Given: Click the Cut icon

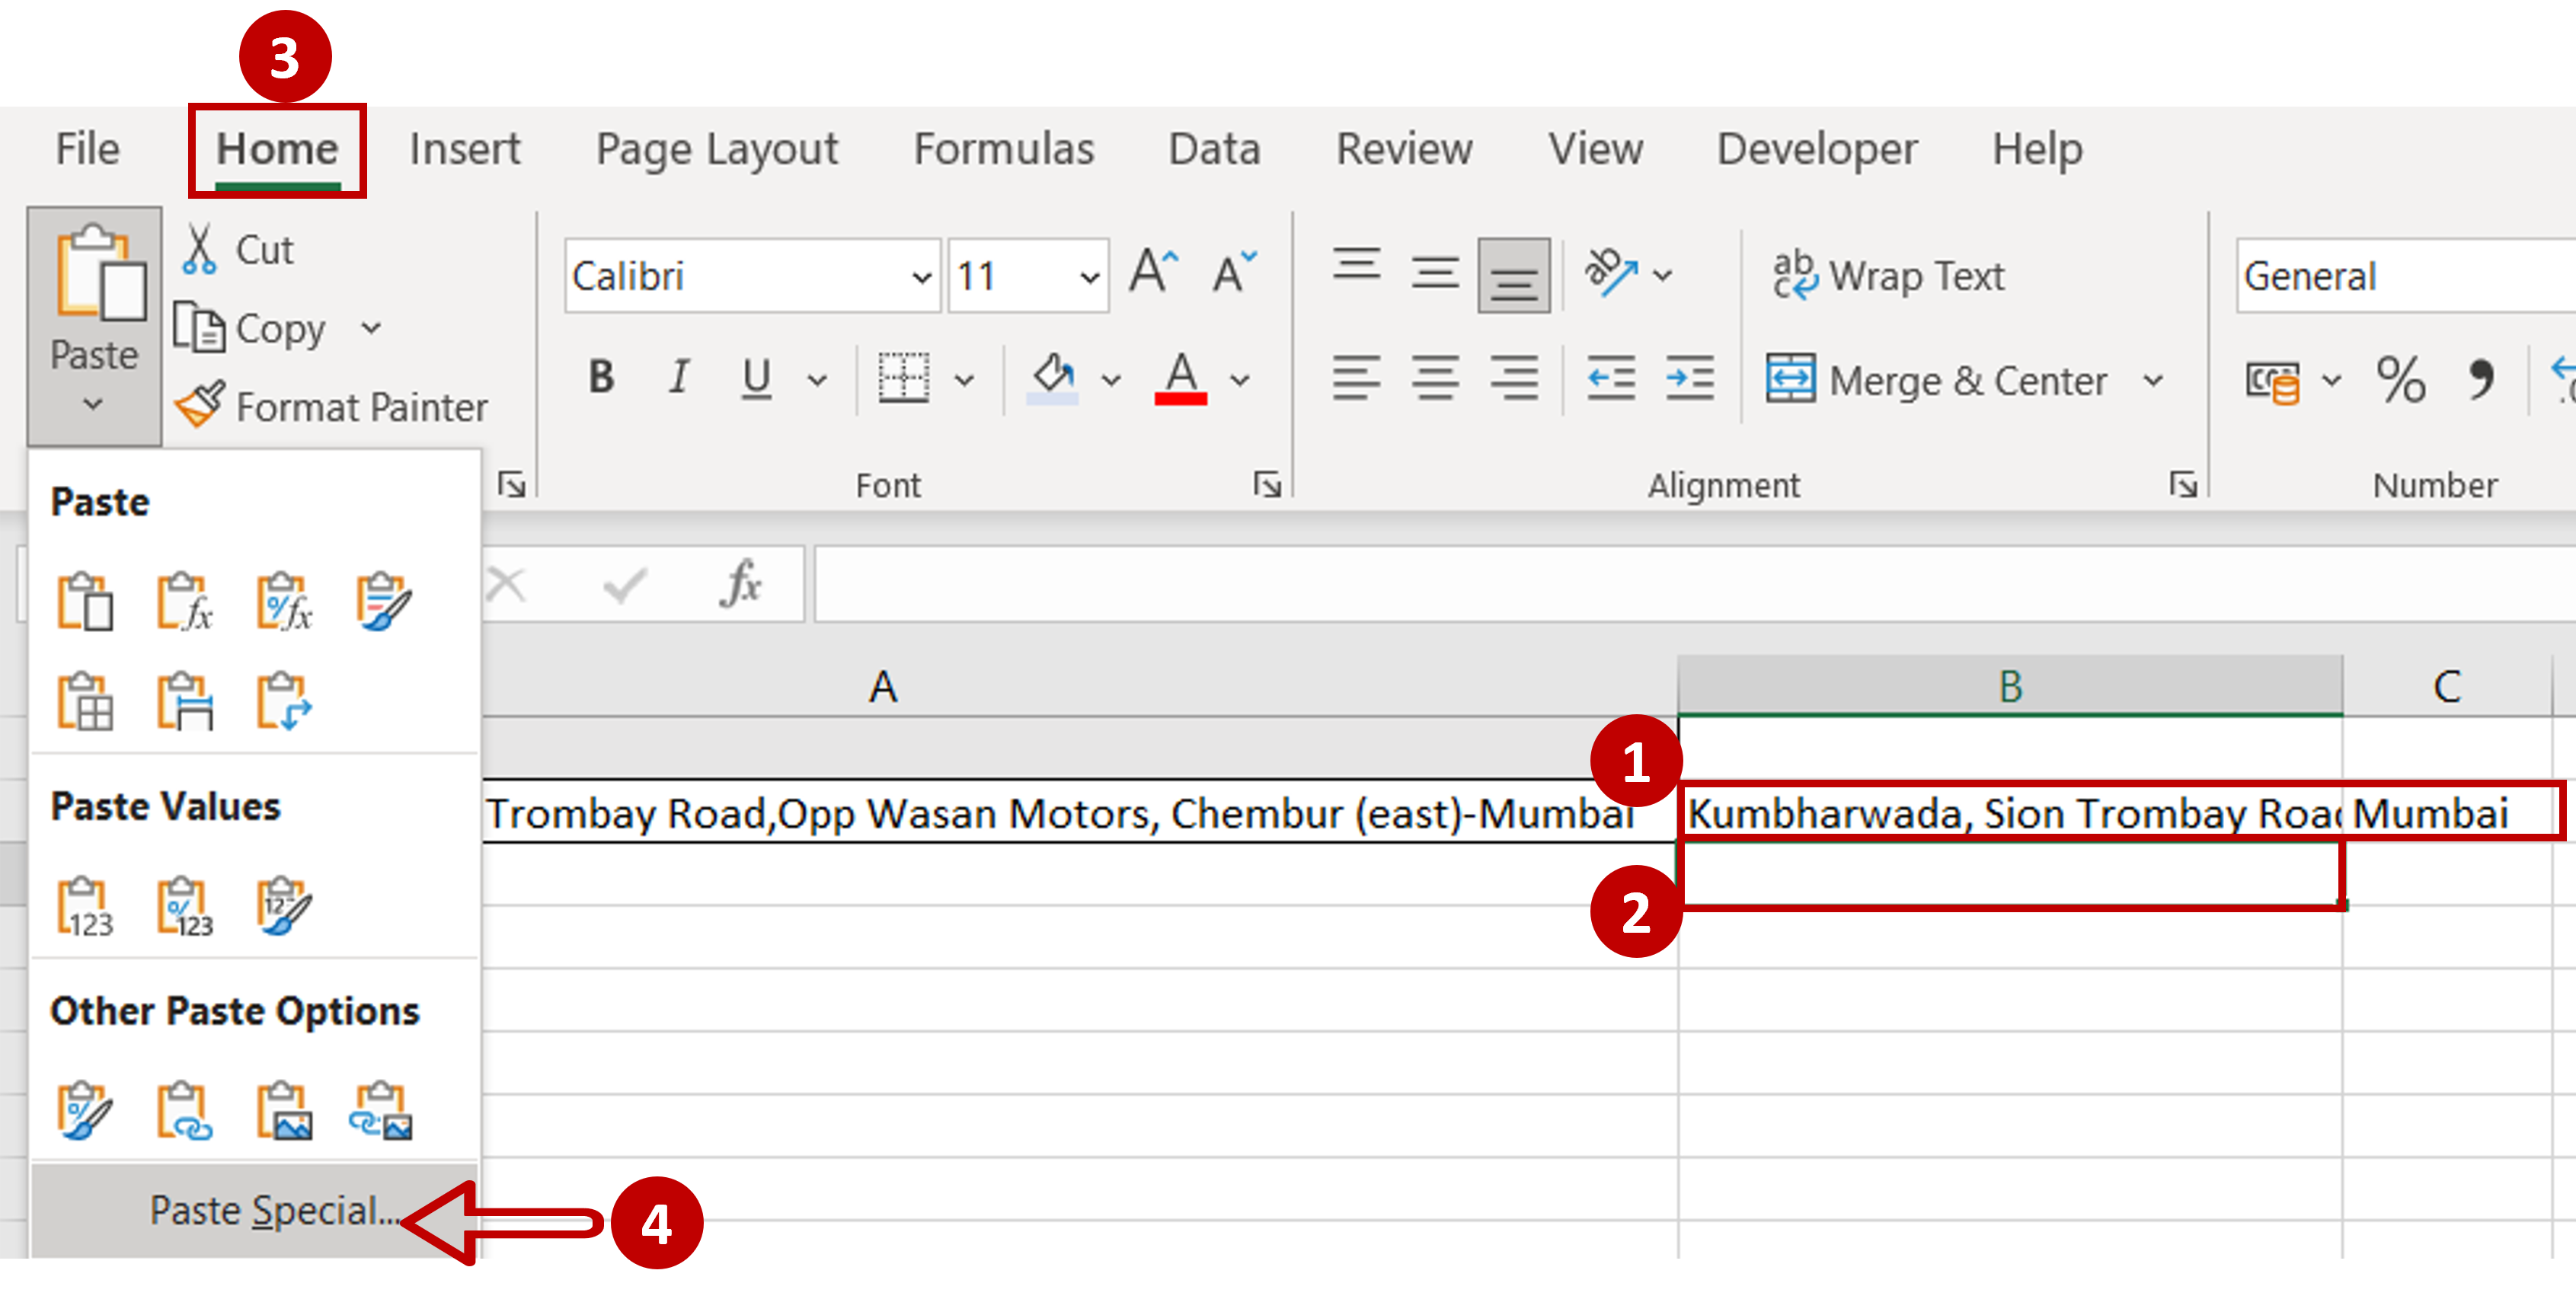Looking at the screenshot, I should click(x=200, y=248).
